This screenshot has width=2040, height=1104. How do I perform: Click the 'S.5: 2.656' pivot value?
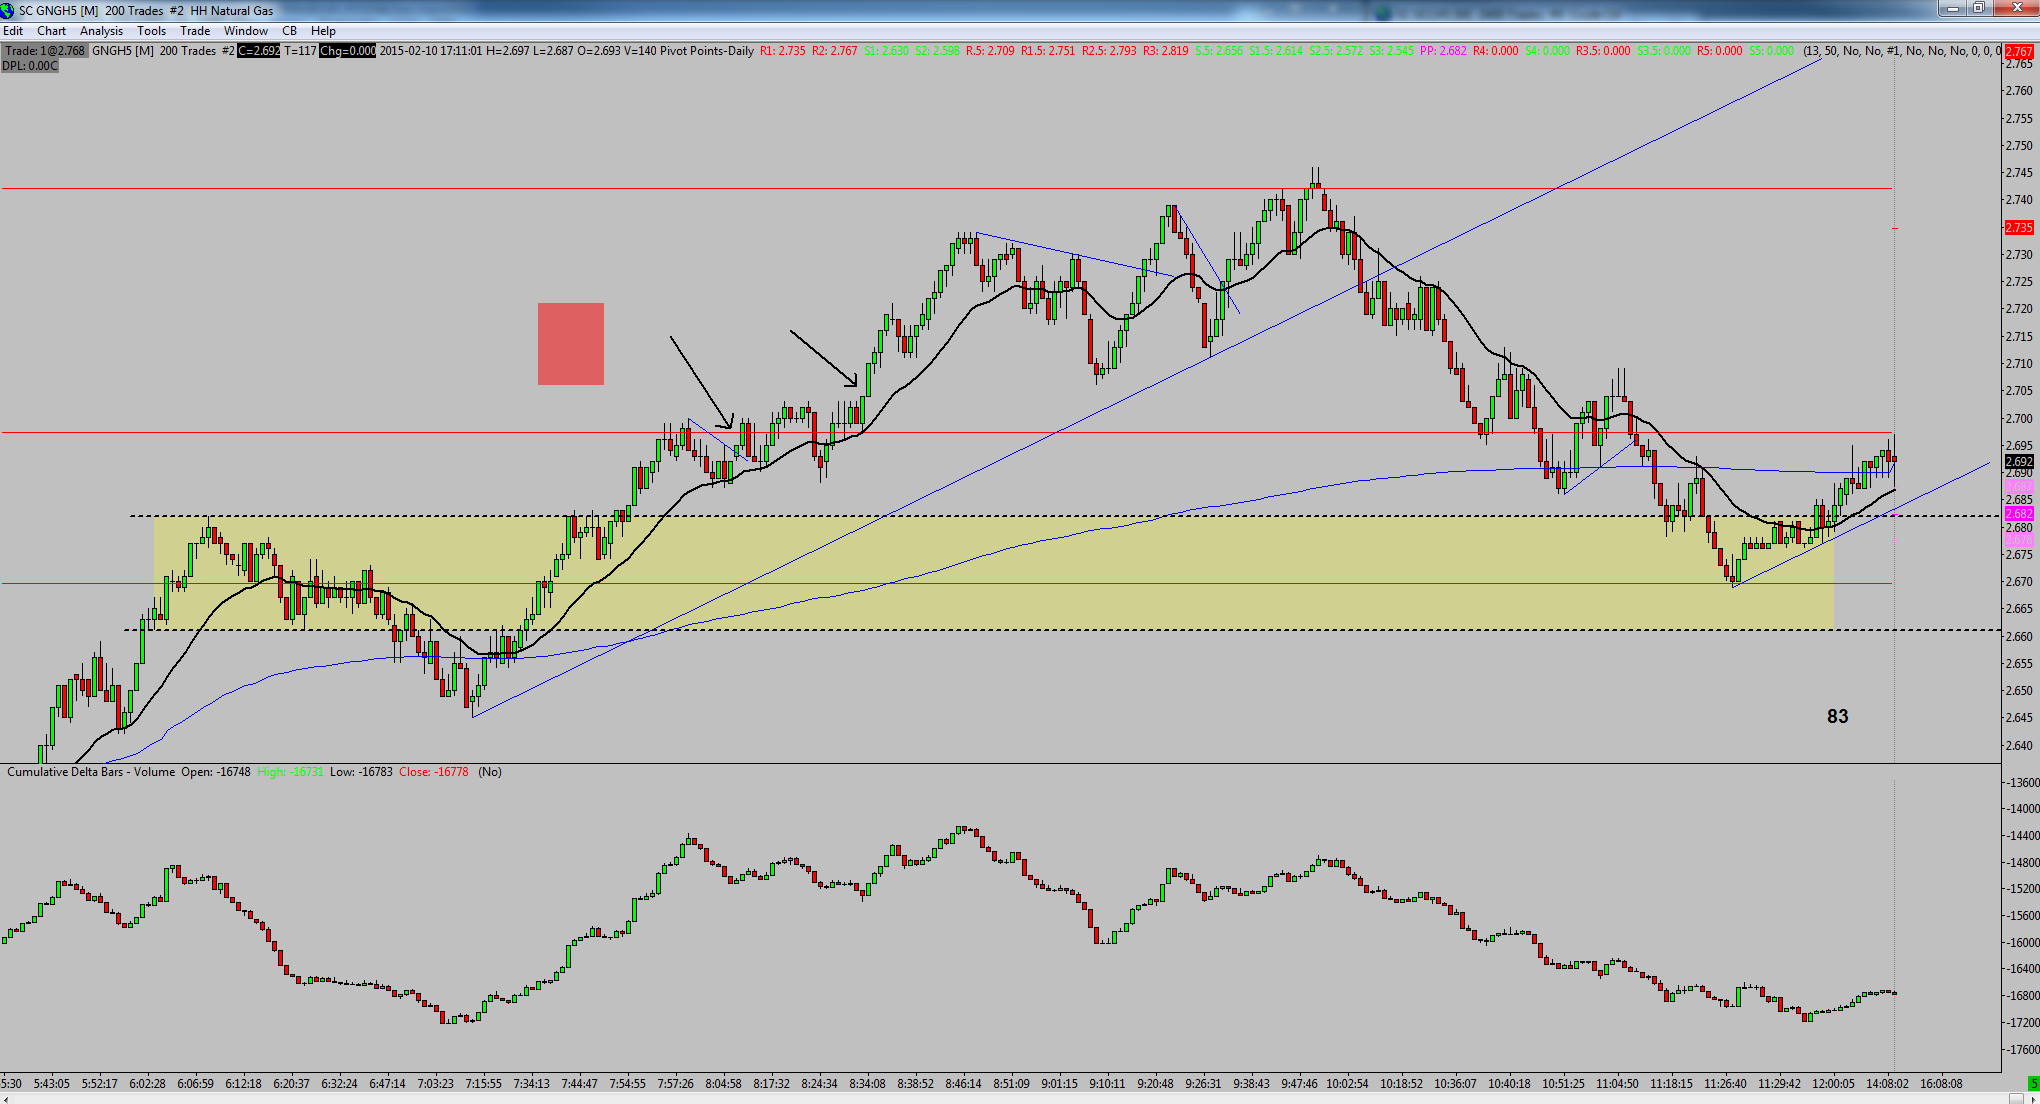1218,51
